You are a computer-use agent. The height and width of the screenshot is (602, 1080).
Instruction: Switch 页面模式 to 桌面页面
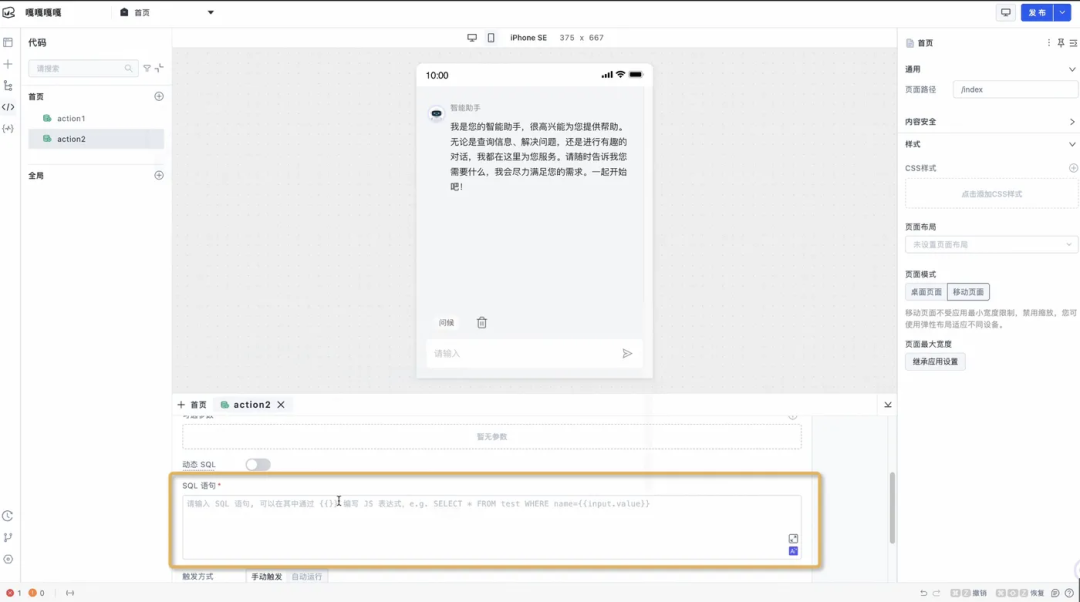[x=926, y=292]
